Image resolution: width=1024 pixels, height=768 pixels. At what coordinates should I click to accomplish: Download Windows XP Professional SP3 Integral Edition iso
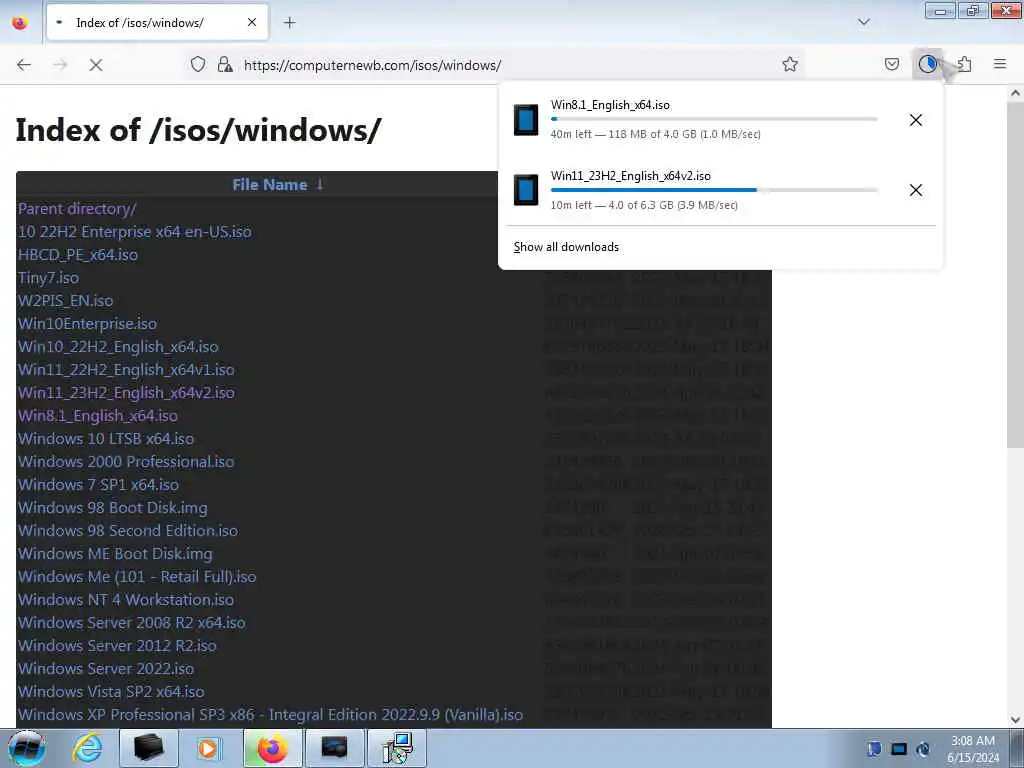point(270,714)
